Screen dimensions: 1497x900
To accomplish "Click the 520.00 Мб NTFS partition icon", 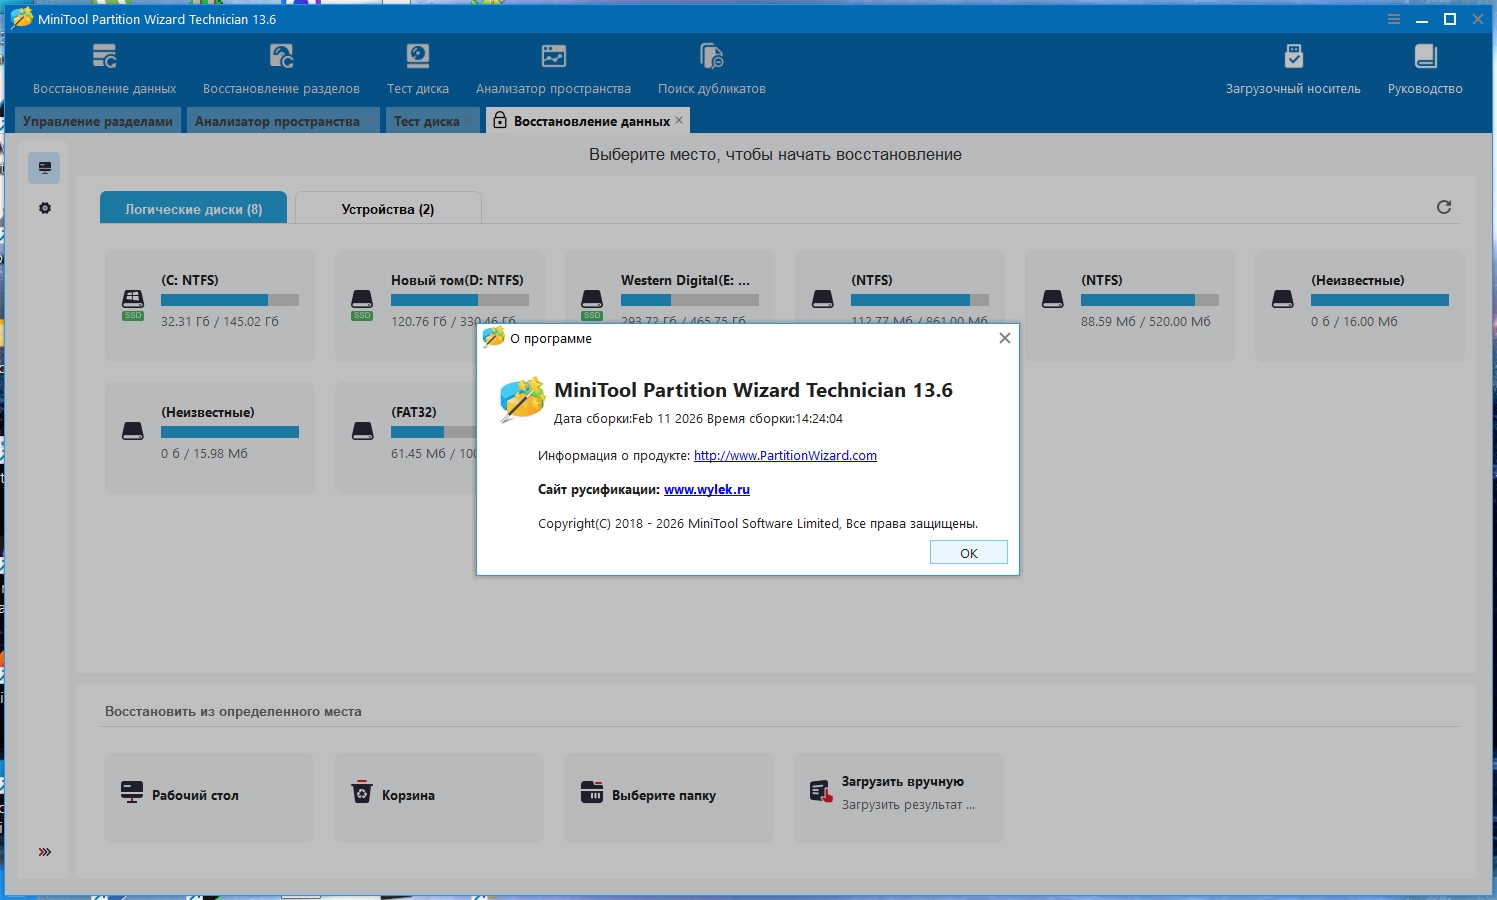I will pyautogui.click(x=1053, y=299).
